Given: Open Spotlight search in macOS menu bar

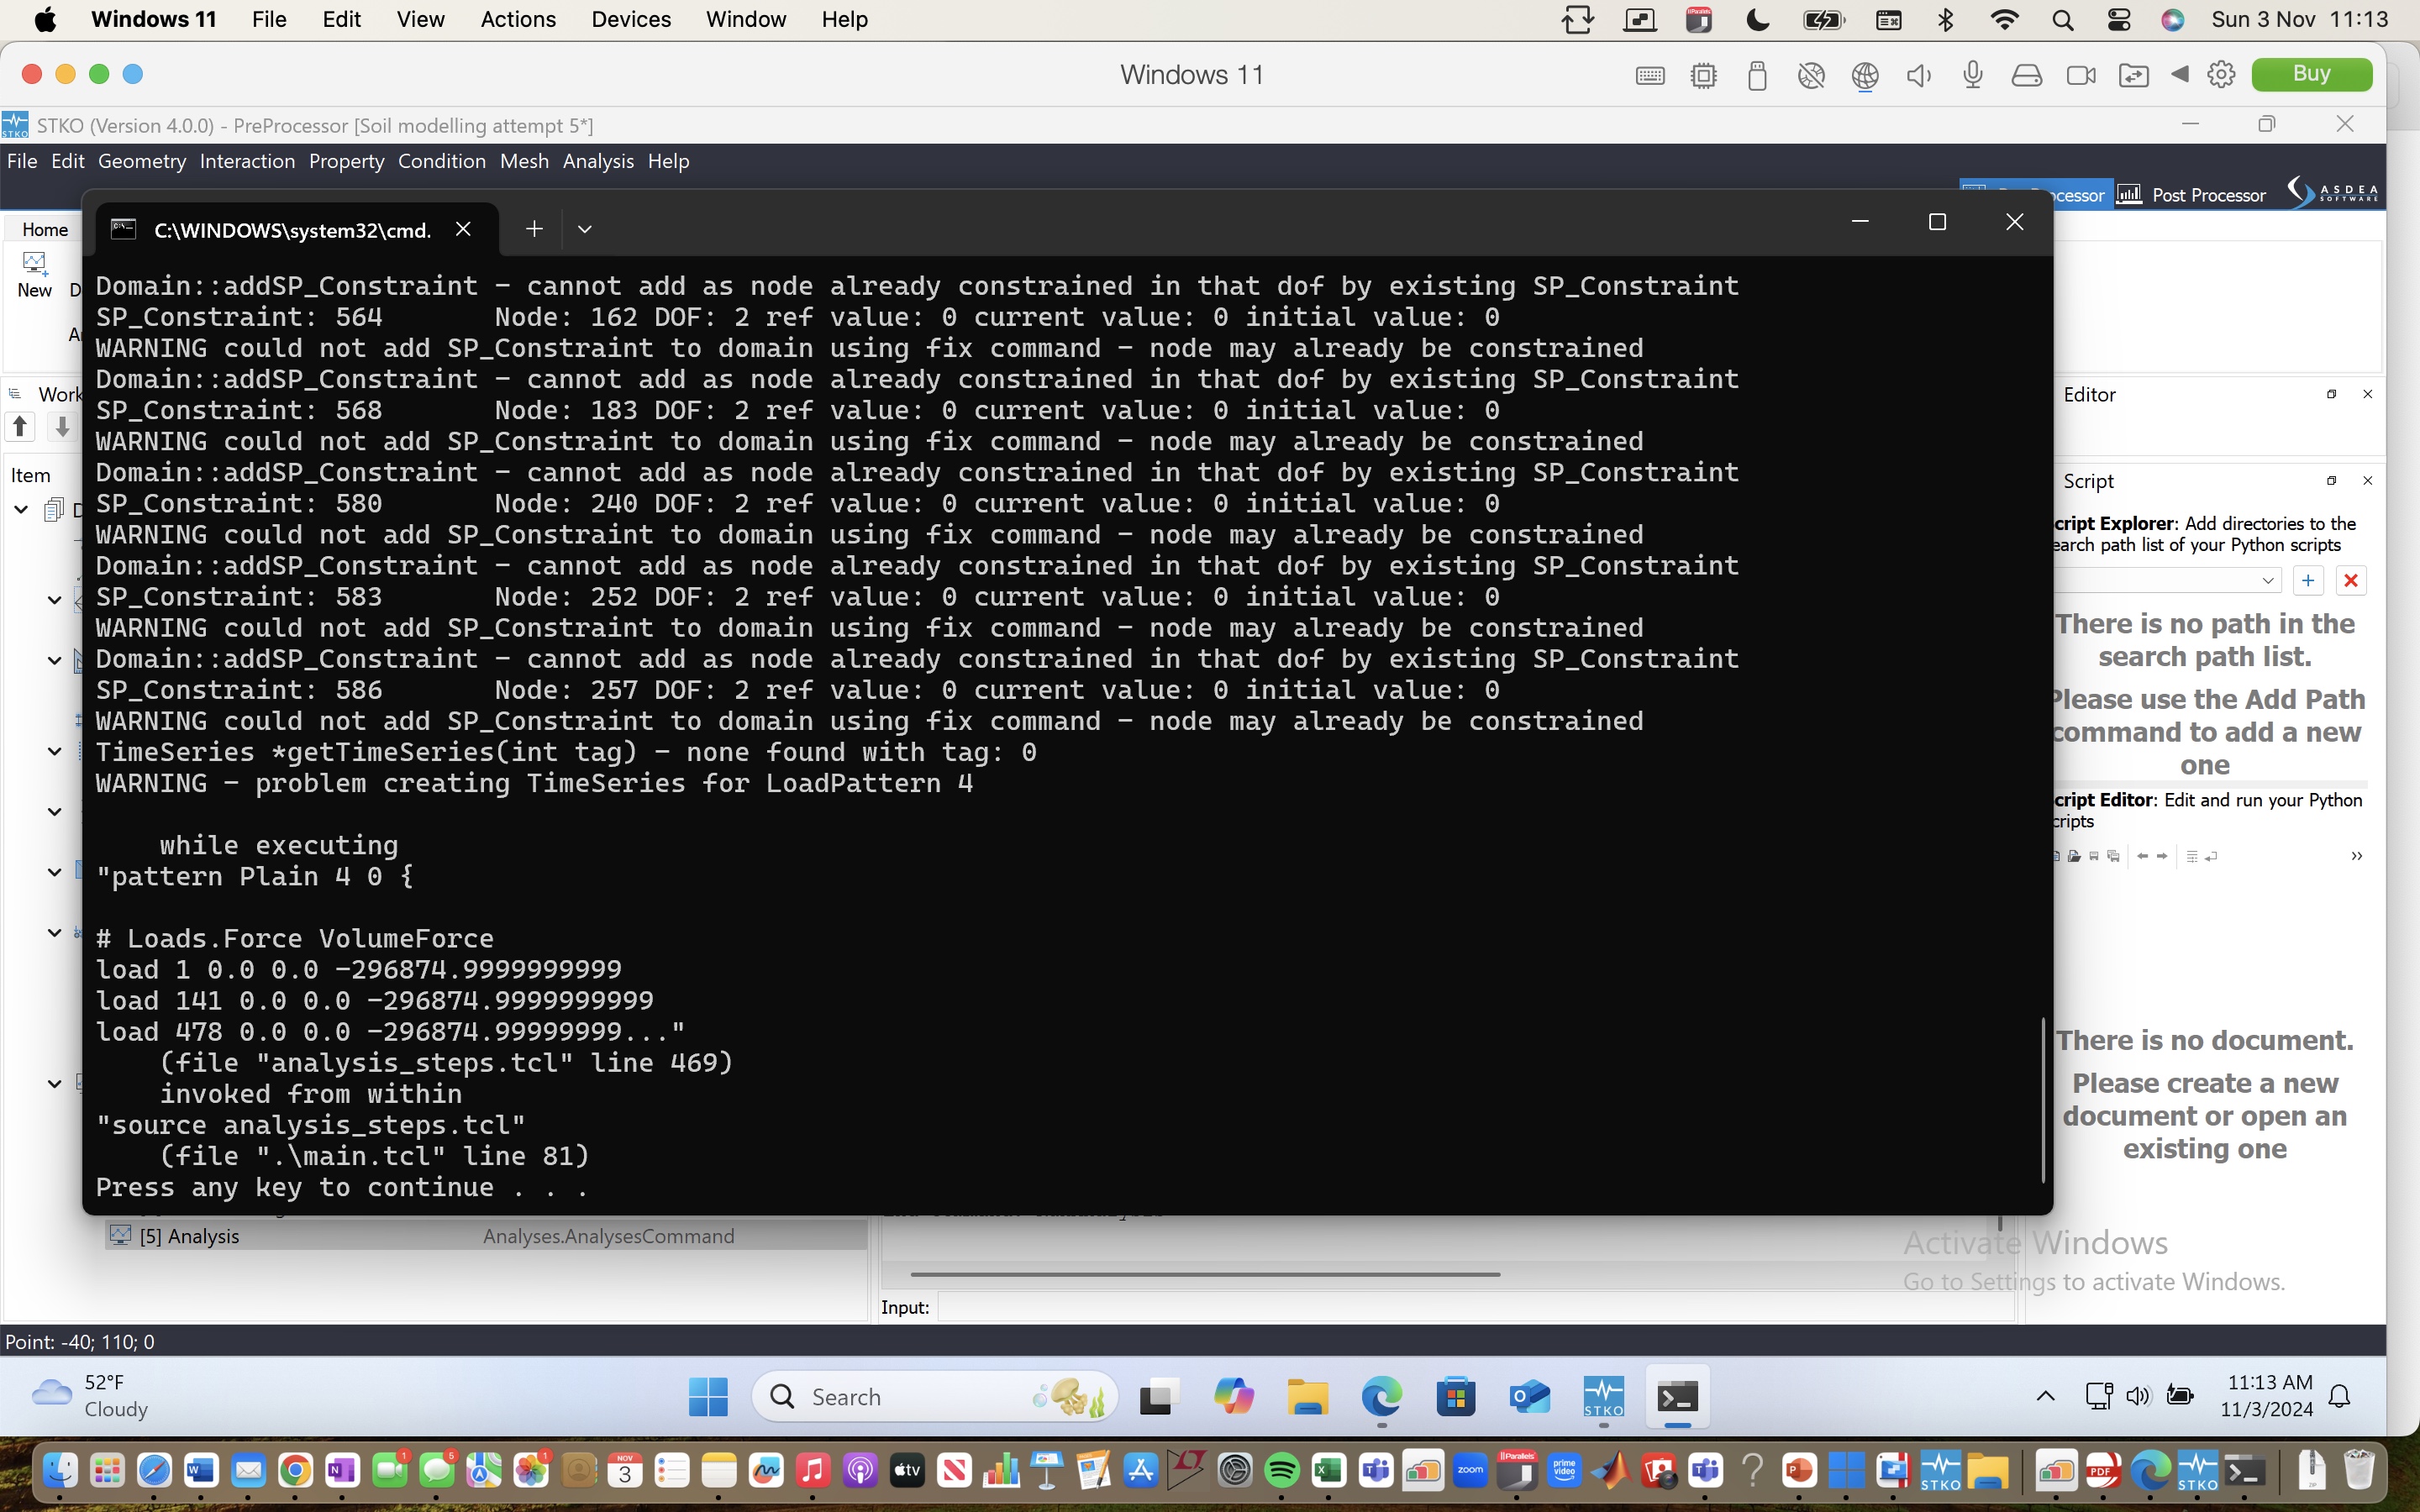Looking at the screenshot, I should tap(2062, 19).
